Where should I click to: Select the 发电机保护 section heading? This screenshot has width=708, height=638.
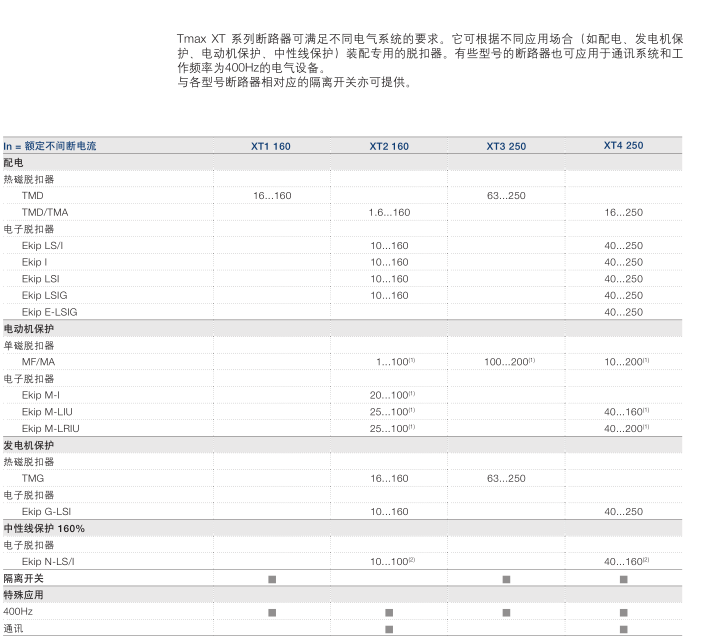pyautogui.click(x=28, y=445)
